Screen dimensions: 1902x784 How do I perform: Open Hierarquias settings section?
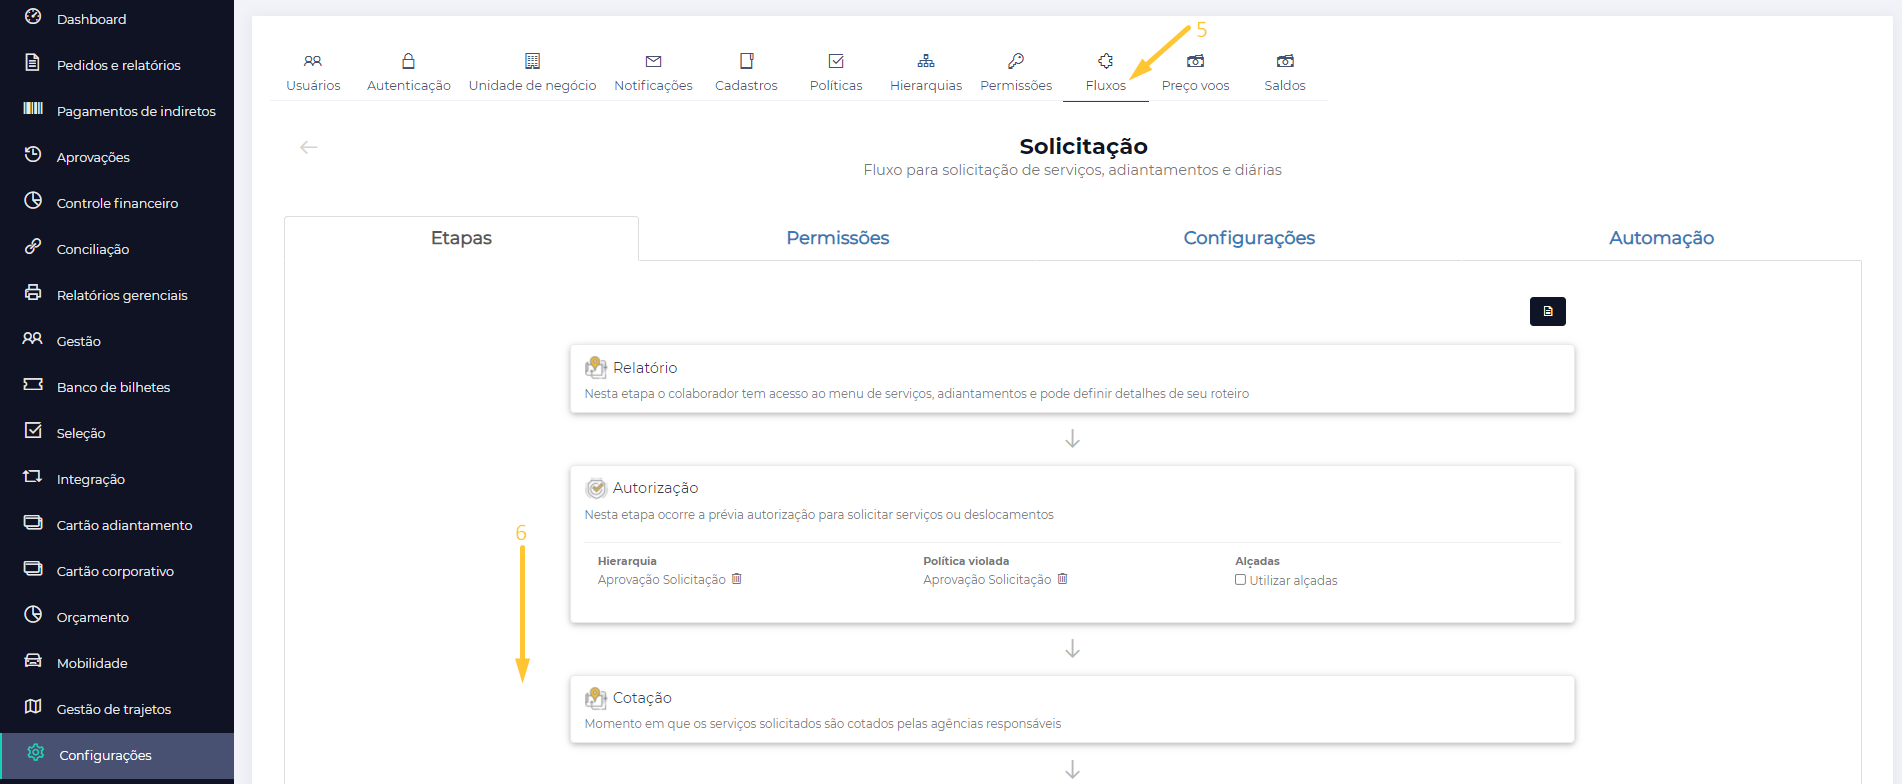(x=925, y=72)
